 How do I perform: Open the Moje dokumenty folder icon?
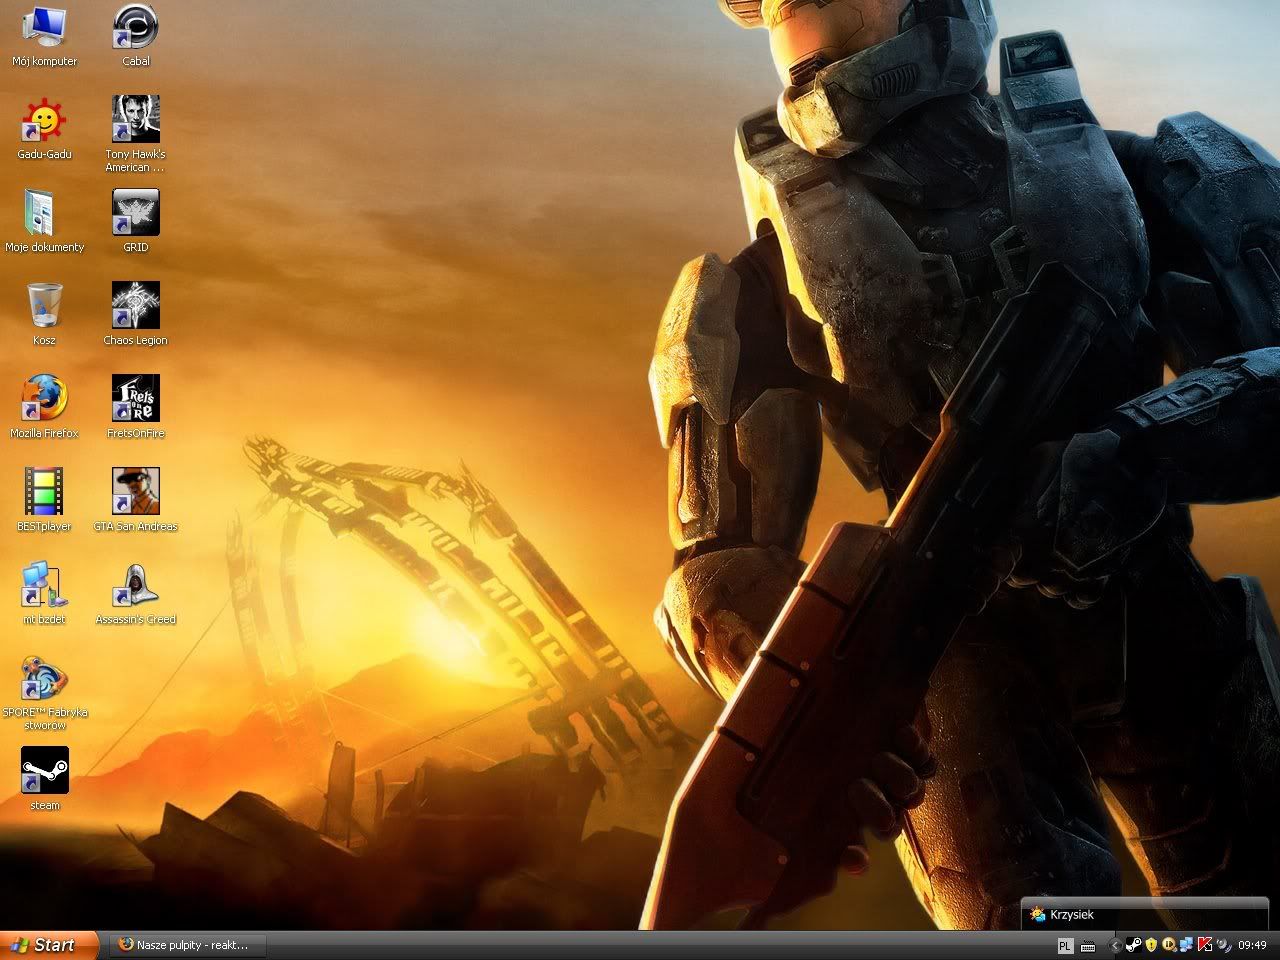[x=44, y=222]
